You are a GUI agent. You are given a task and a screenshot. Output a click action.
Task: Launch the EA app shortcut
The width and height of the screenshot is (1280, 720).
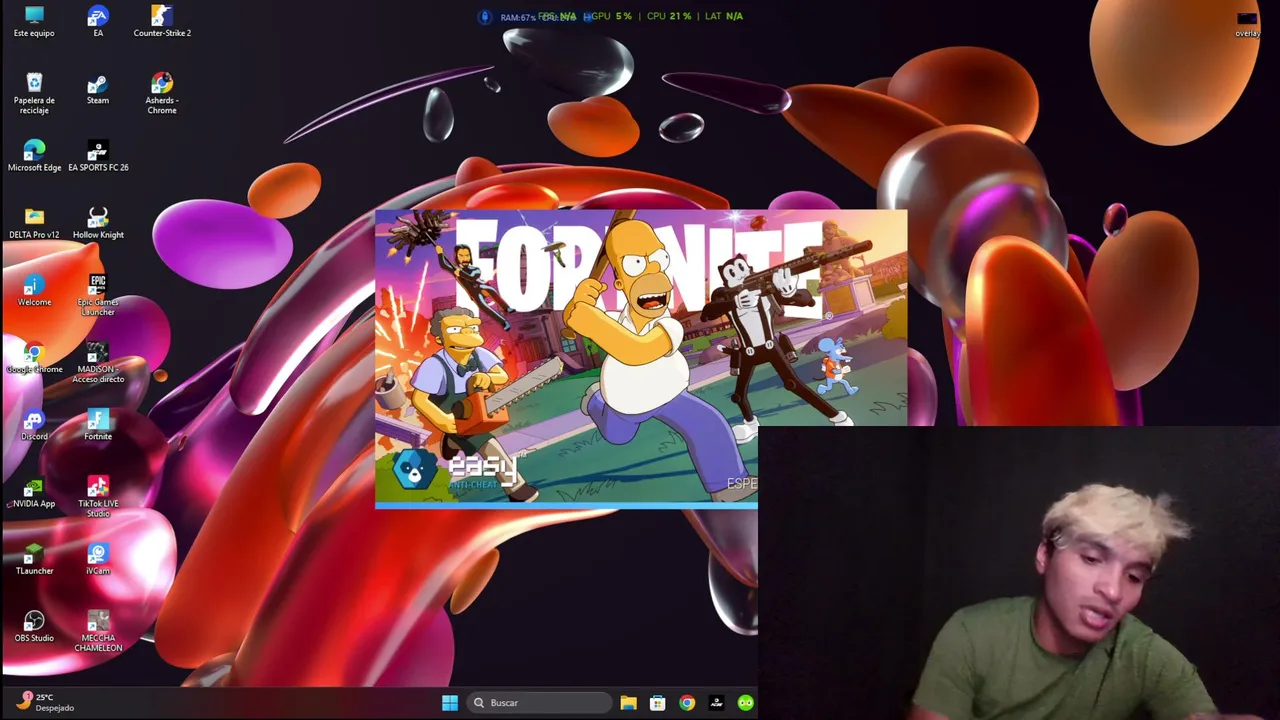coord(98,21)
